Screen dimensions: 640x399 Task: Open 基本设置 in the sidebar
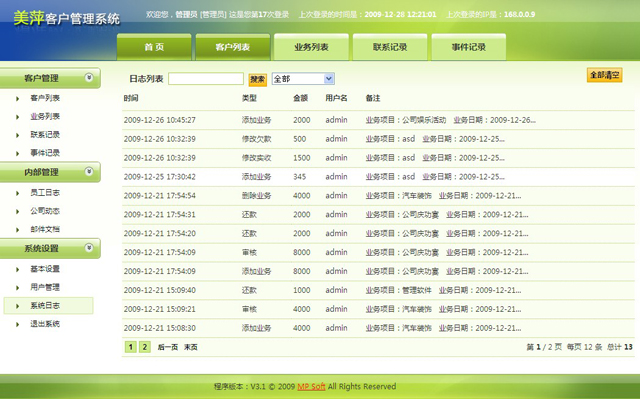pyautogui.click(x=45, y=269)
